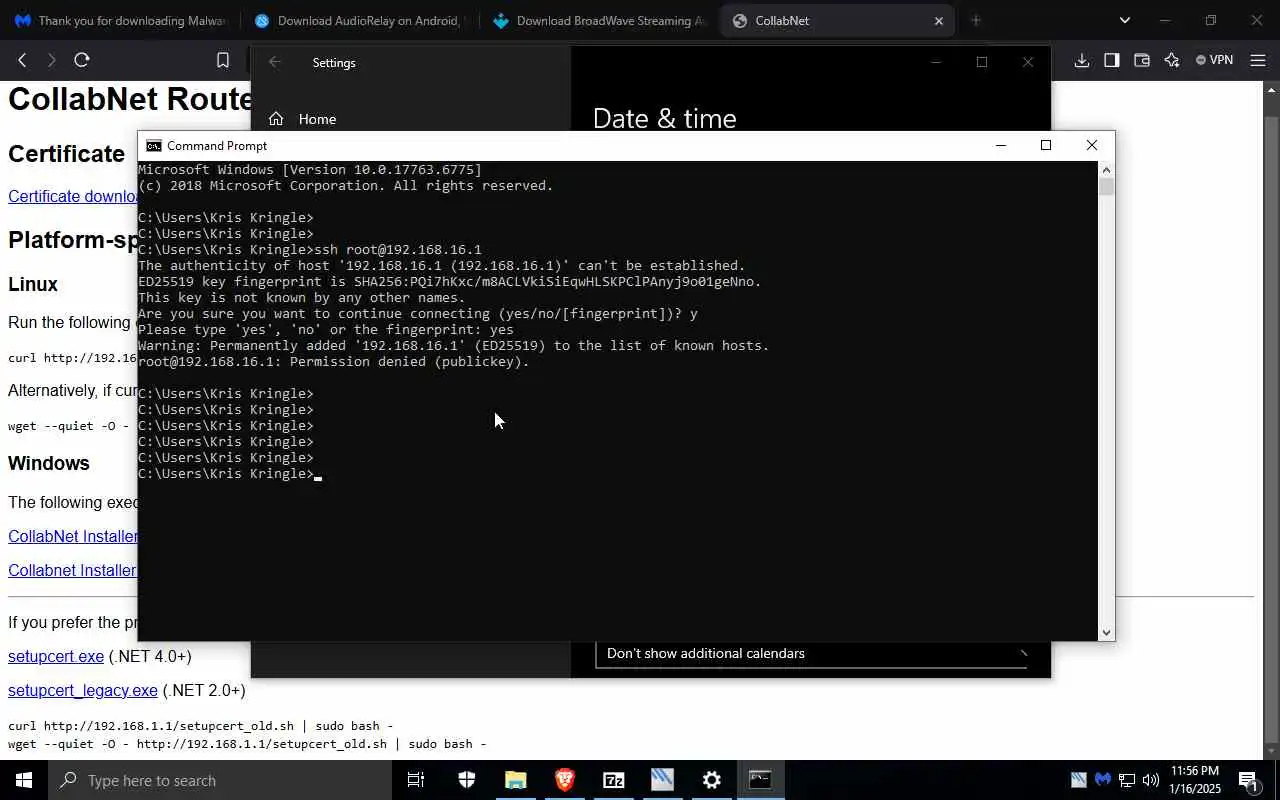1280x800 pixels.
Task: Reload the CollabNet page
Action: tap(82, 60)
